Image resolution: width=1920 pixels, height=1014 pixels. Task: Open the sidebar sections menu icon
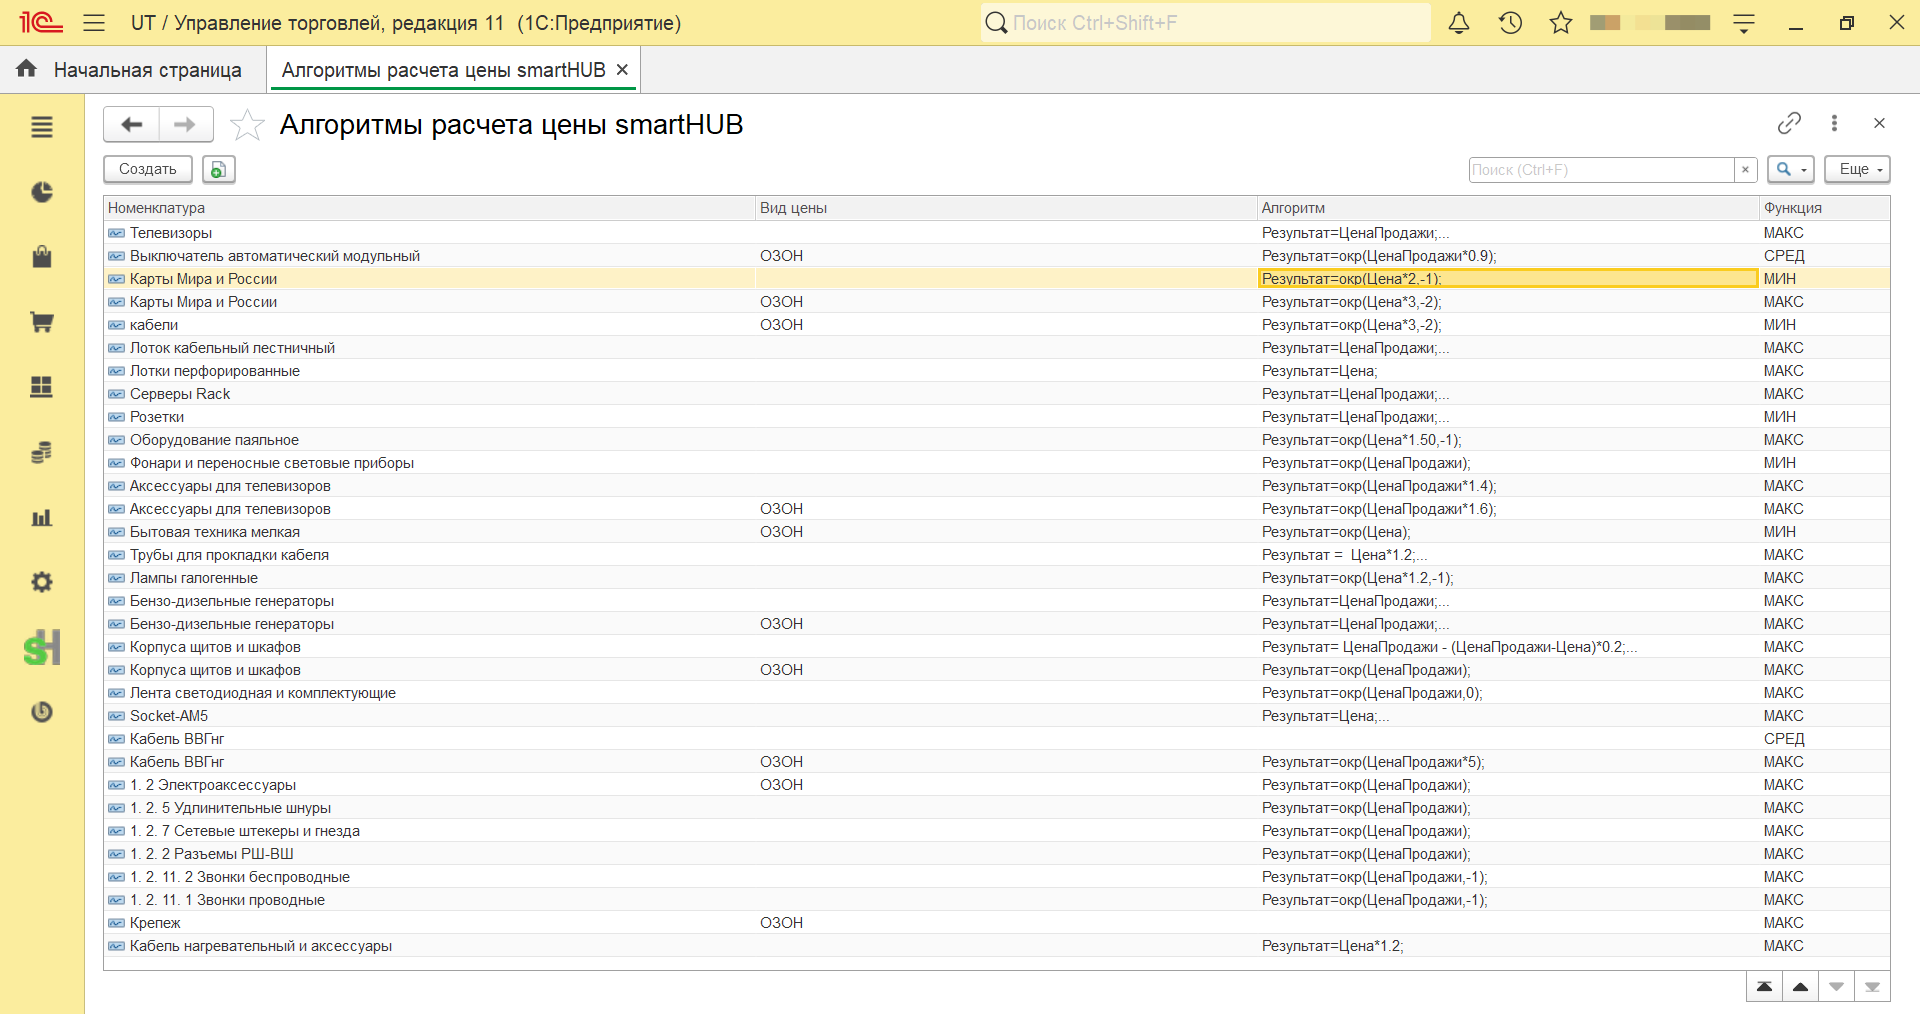point(41,127)
